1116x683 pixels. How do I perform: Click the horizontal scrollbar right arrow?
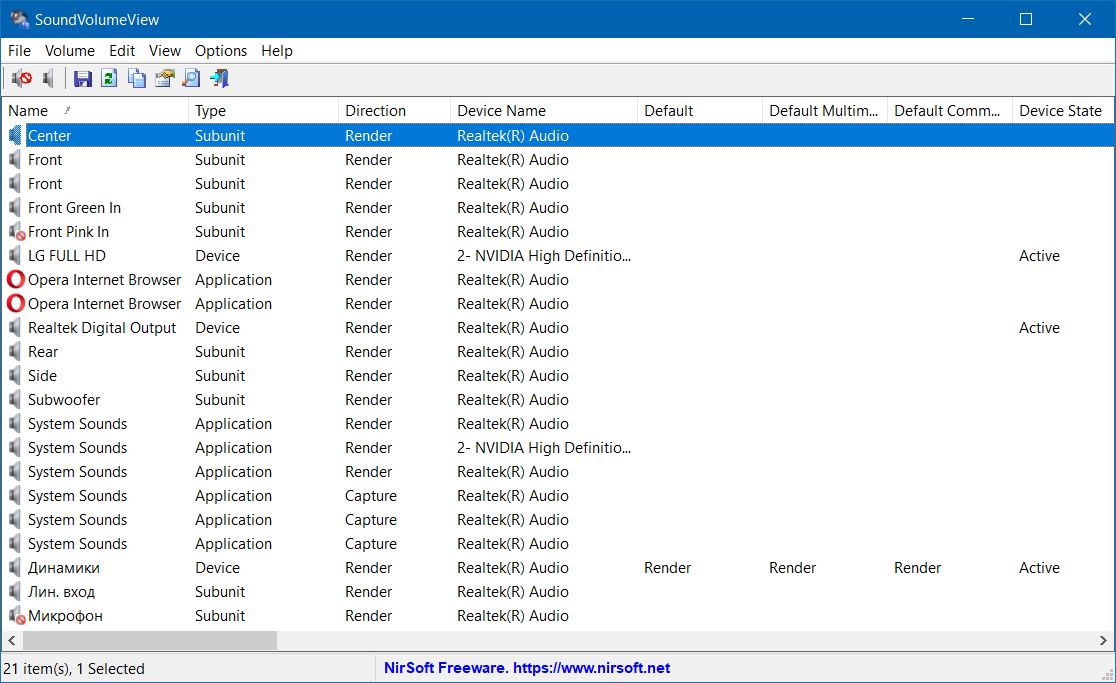click(1104, 640)
